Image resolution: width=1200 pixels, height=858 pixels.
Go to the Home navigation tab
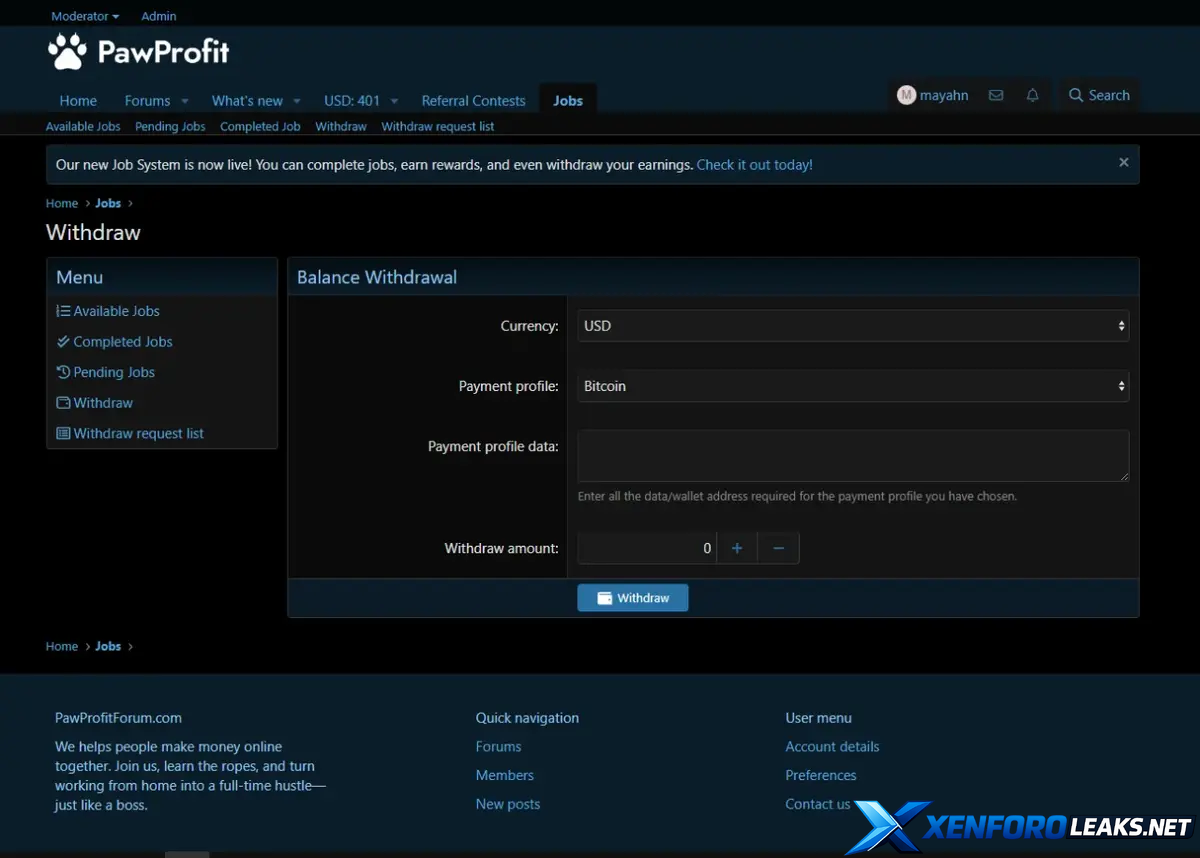tap(78, 101)
